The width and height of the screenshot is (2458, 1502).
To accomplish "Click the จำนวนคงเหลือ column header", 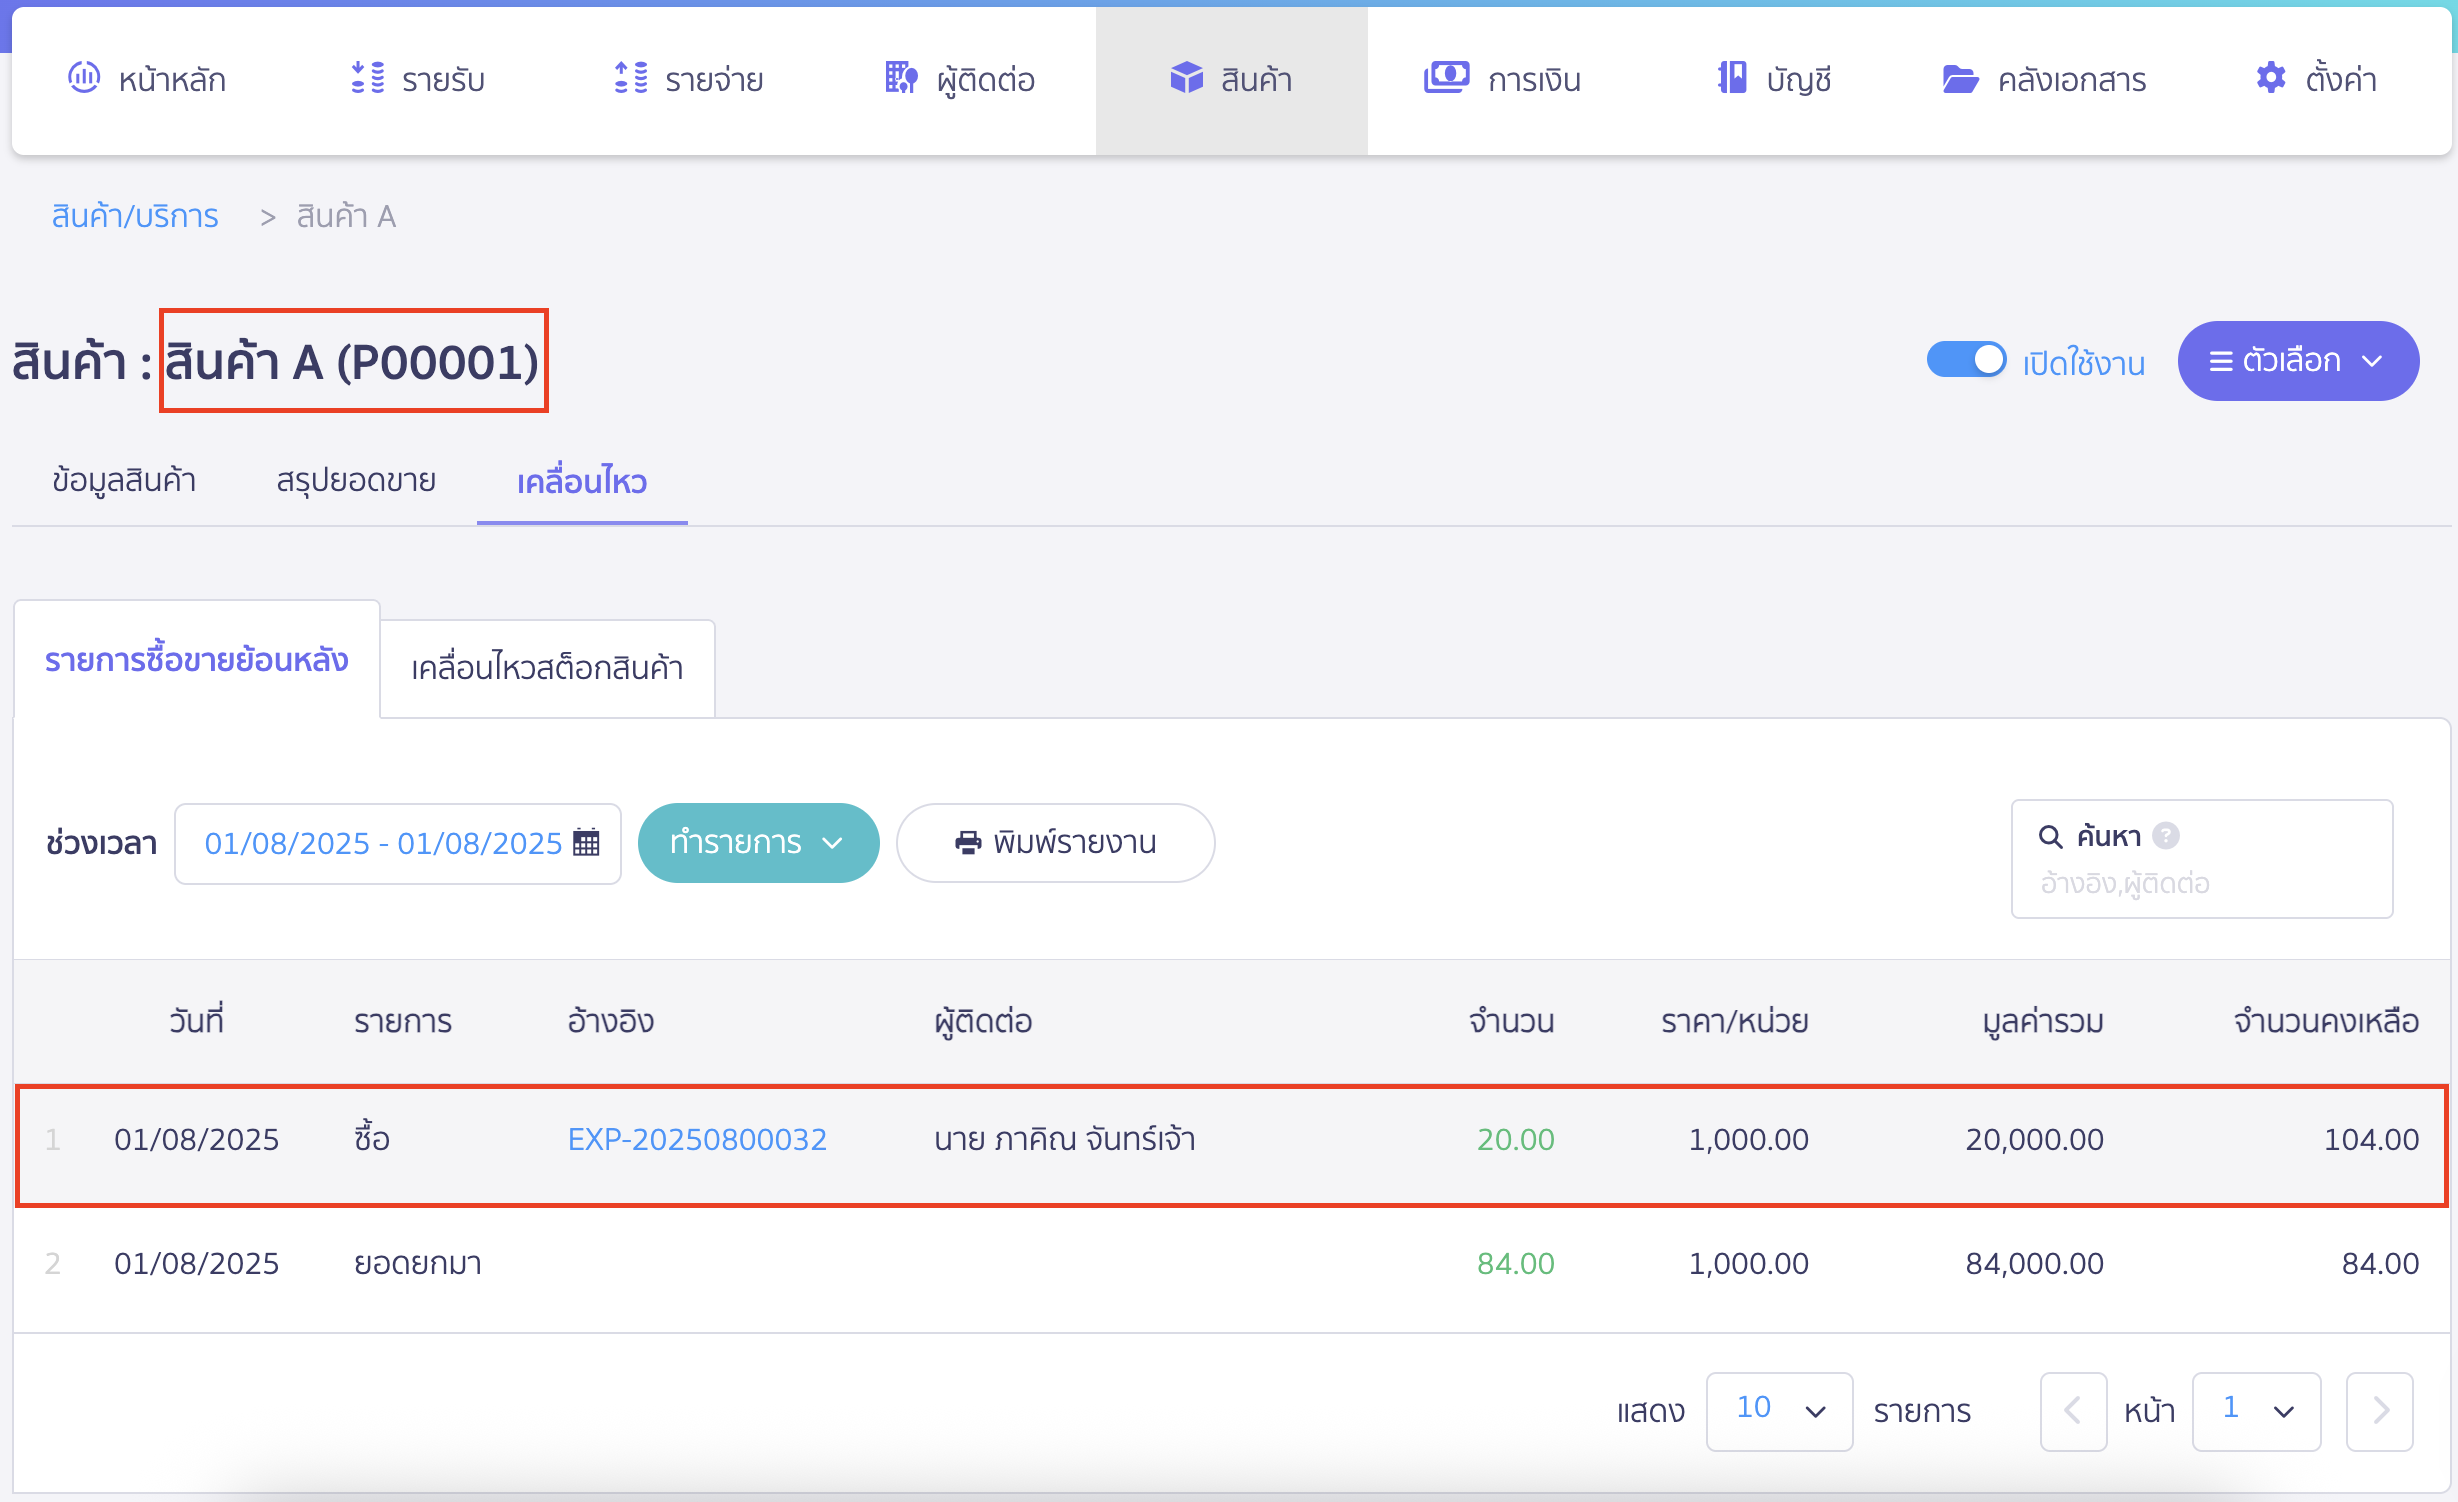I will click(2326, 1021).
